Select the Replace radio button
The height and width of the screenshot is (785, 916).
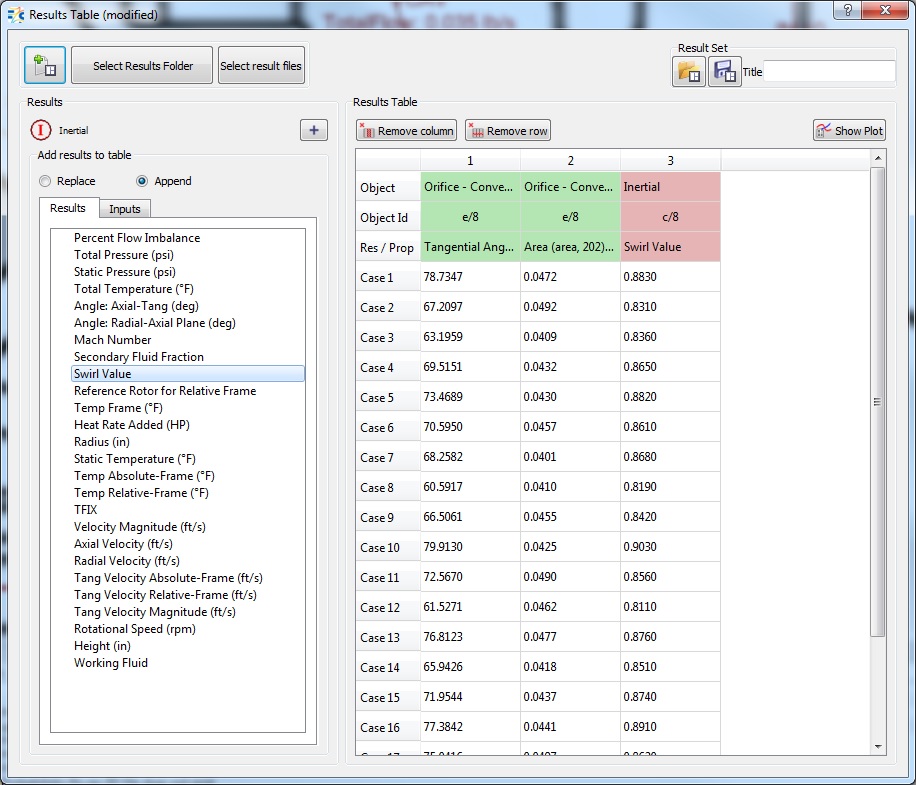[44, 181]
